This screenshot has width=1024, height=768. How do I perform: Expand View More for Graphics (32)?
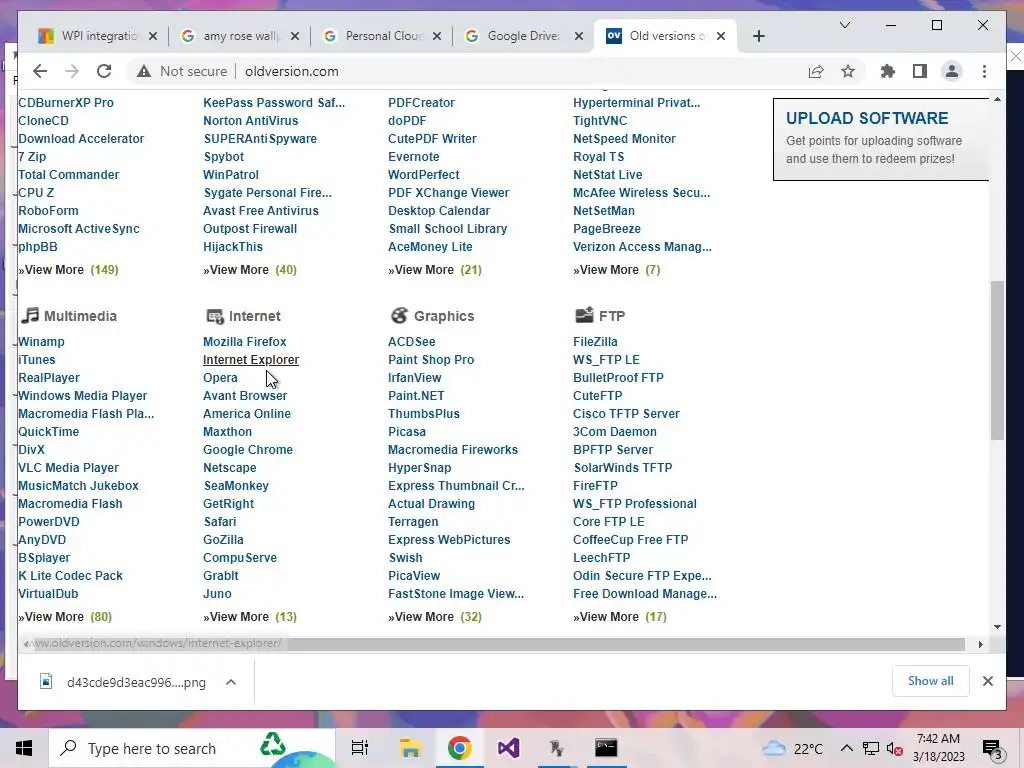(x=435, y=616)
